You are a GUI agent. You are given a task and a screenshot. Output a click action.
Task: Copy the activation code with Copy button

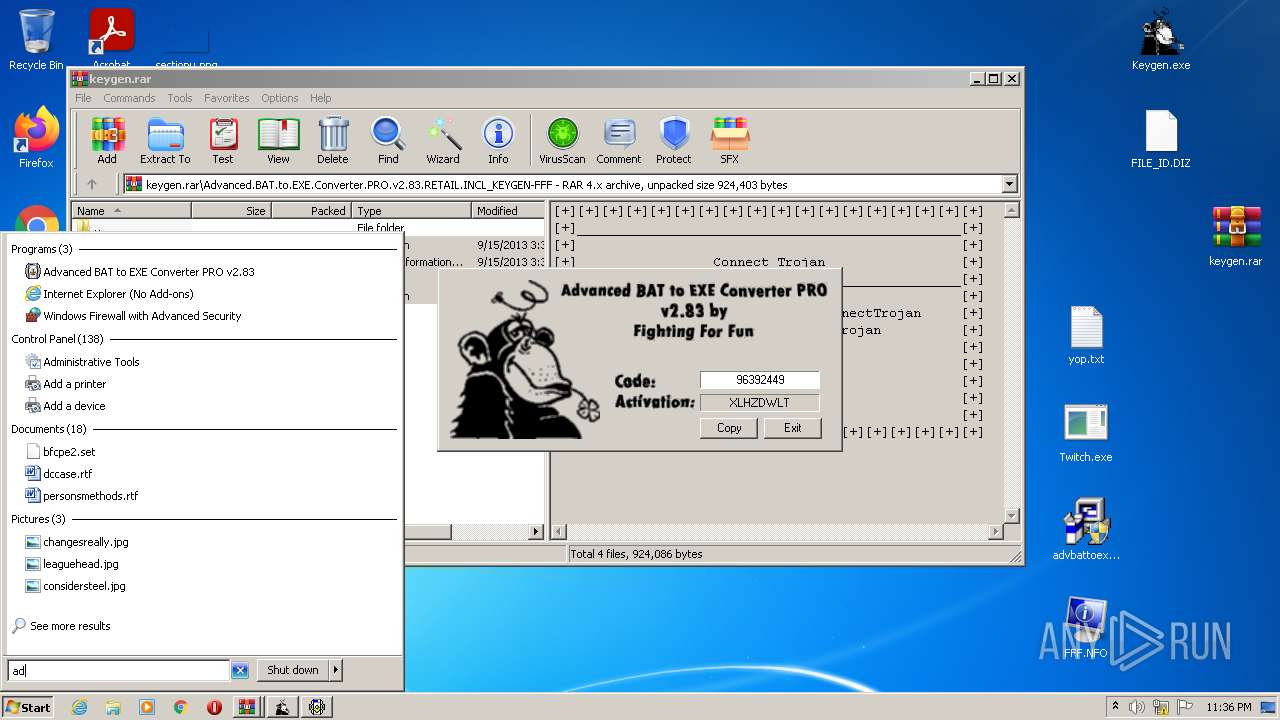tap(729, 428)
